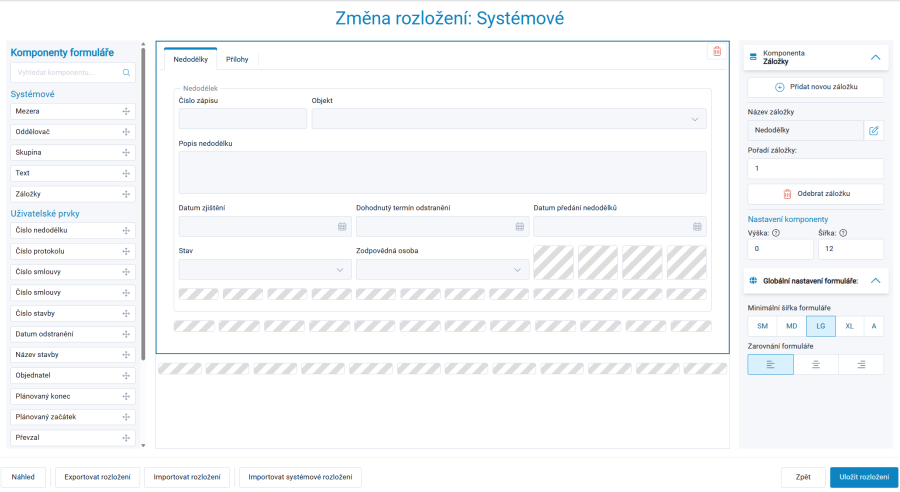Click the component list scrollbar up arrow
The height and width of the screenshot is (492, 900).
tap(143, 44)
